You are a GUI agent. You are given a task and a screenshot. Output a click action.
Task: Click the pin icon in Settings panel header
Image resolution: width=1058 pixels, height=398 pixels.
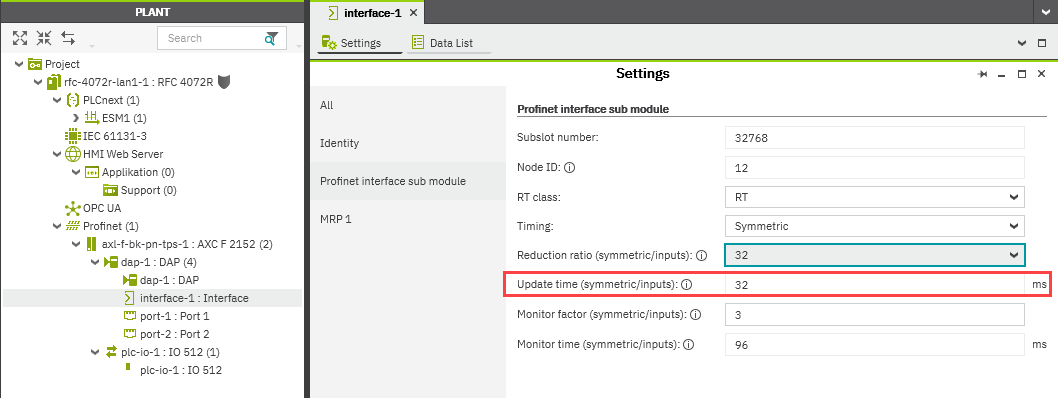point(982,74)
